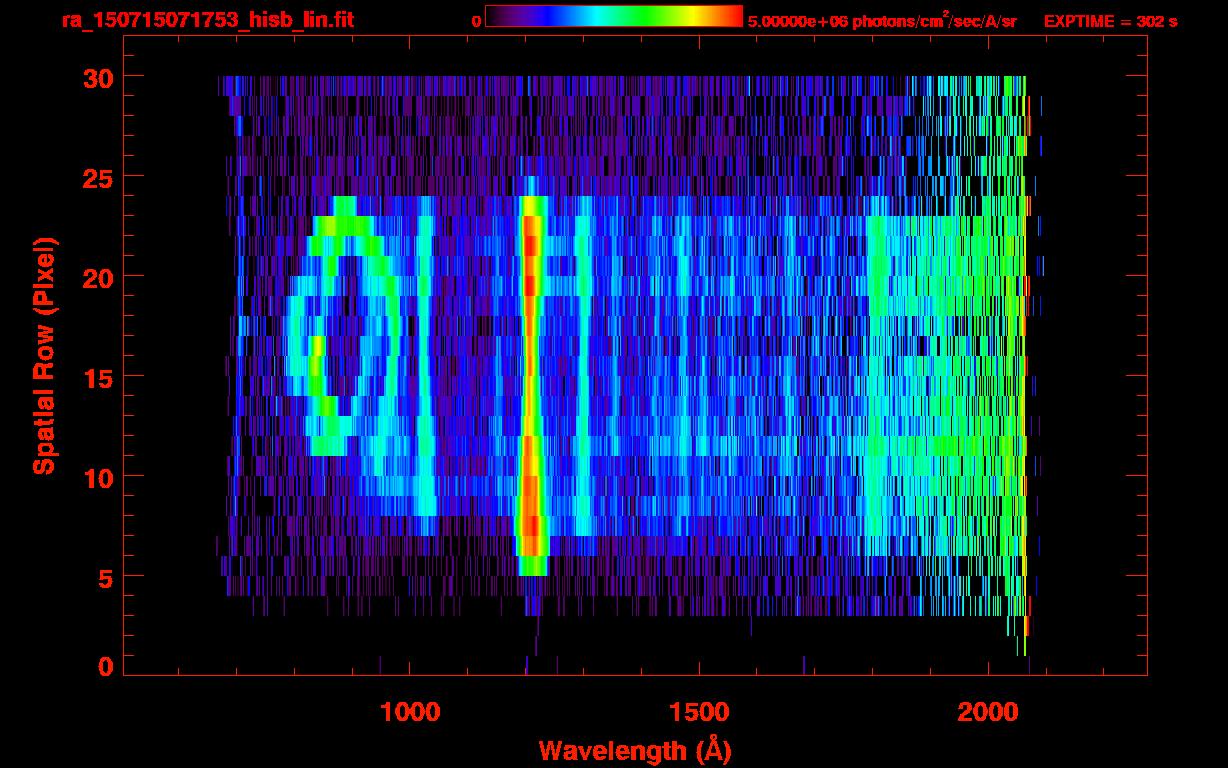The height and width of the screenshot is (768, 1228).
Task: Click the Spatial Row (Pixel) axis title
Action: pyautogui.click(x=45, y=356)
